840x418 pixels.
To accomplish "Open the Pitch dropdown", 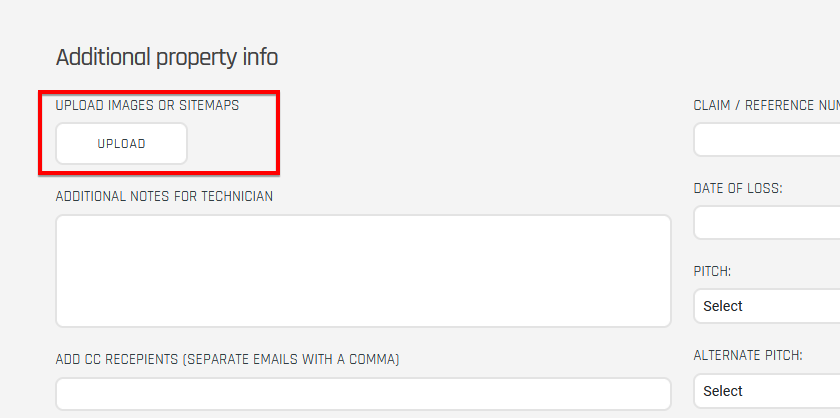I will [767, 306].
